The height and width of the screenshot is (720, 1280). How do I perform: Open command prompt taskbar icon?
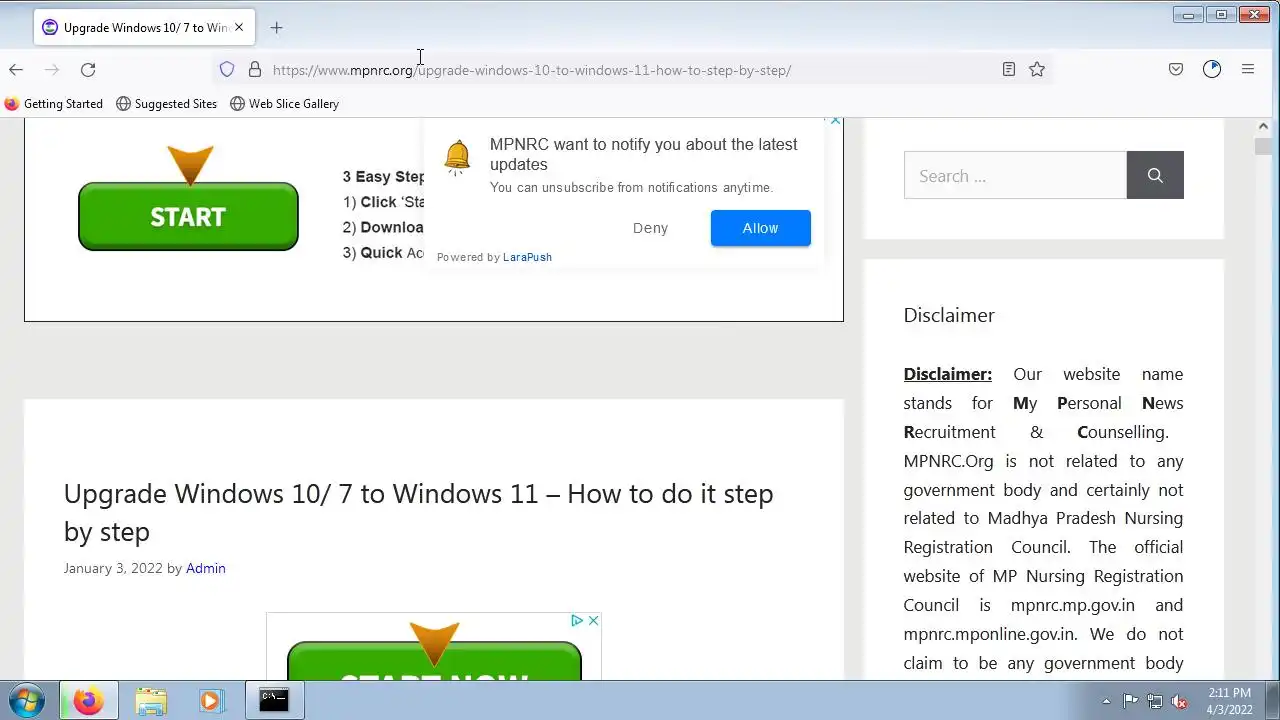click(274, 700)
